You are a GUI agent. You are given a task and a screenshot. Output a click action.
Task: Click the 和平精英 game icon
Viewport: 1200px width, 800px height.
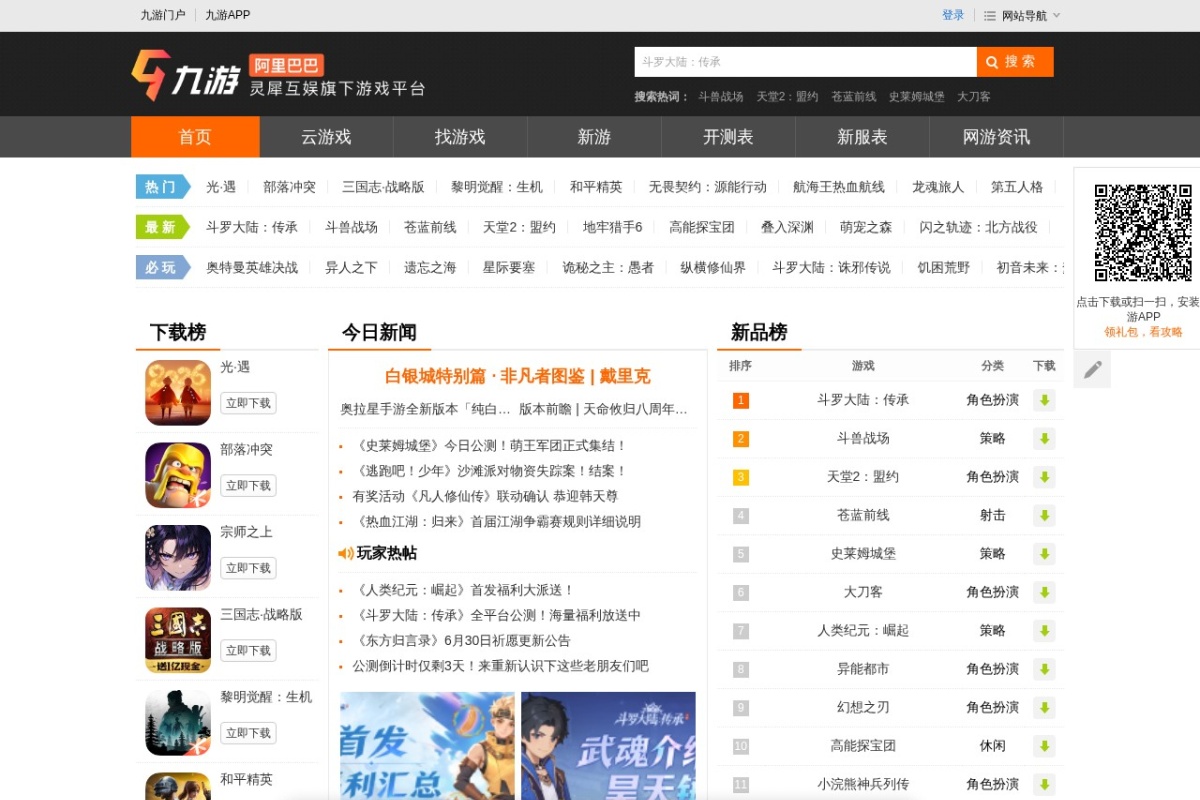(x=178, y=786)
